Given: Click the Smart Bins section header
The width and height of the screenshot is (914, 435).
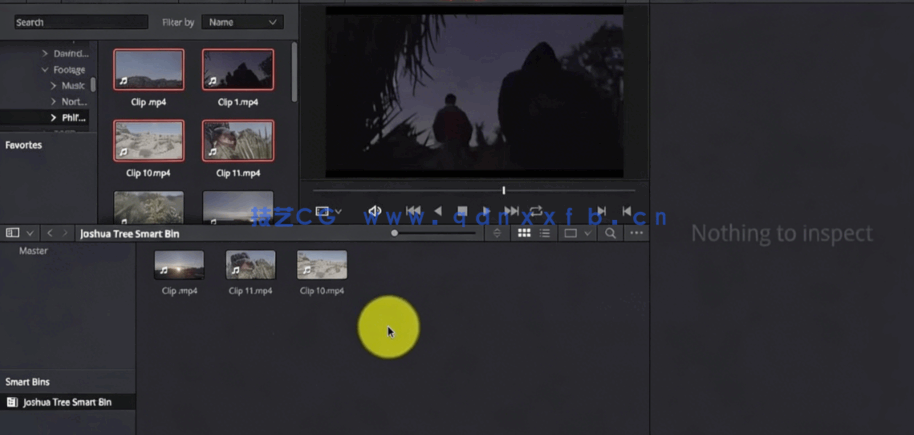Looking at the screenshot, I should 27,382.
